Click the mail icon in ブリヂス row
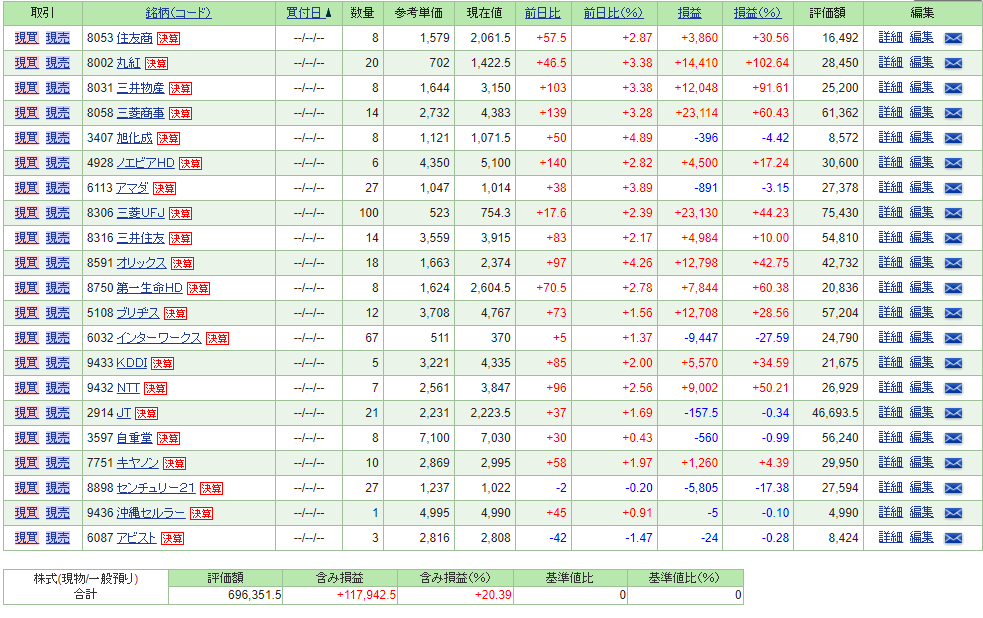This screenshot has width=983, height=618. [x=953, y=313]
